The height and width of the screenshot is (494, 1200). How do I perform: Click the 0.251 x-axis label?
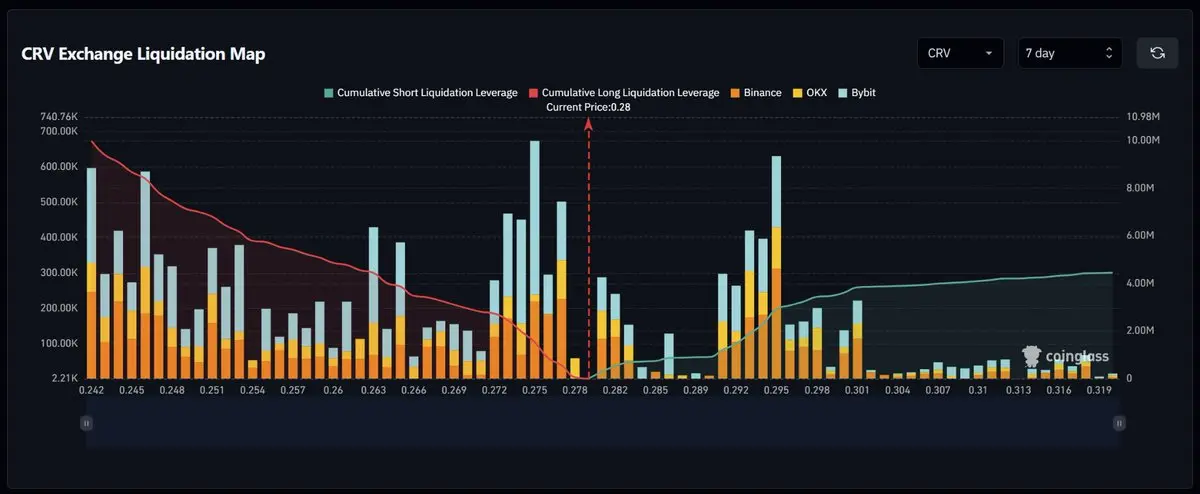pyautogui.click(x=212, y=390)
